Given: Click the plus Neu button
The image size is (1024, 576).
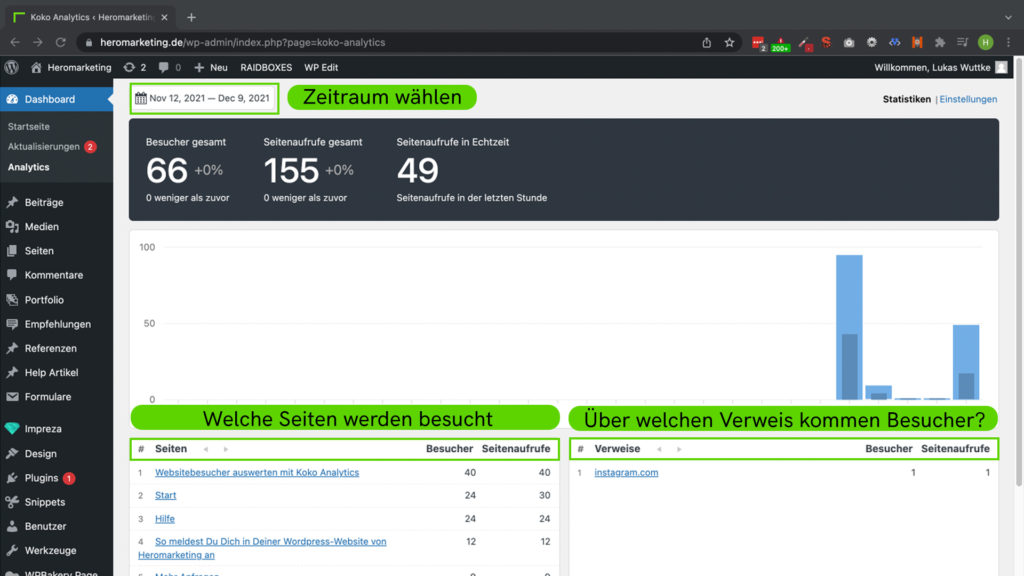Looking at the screenshot, I should click(210, 67).
